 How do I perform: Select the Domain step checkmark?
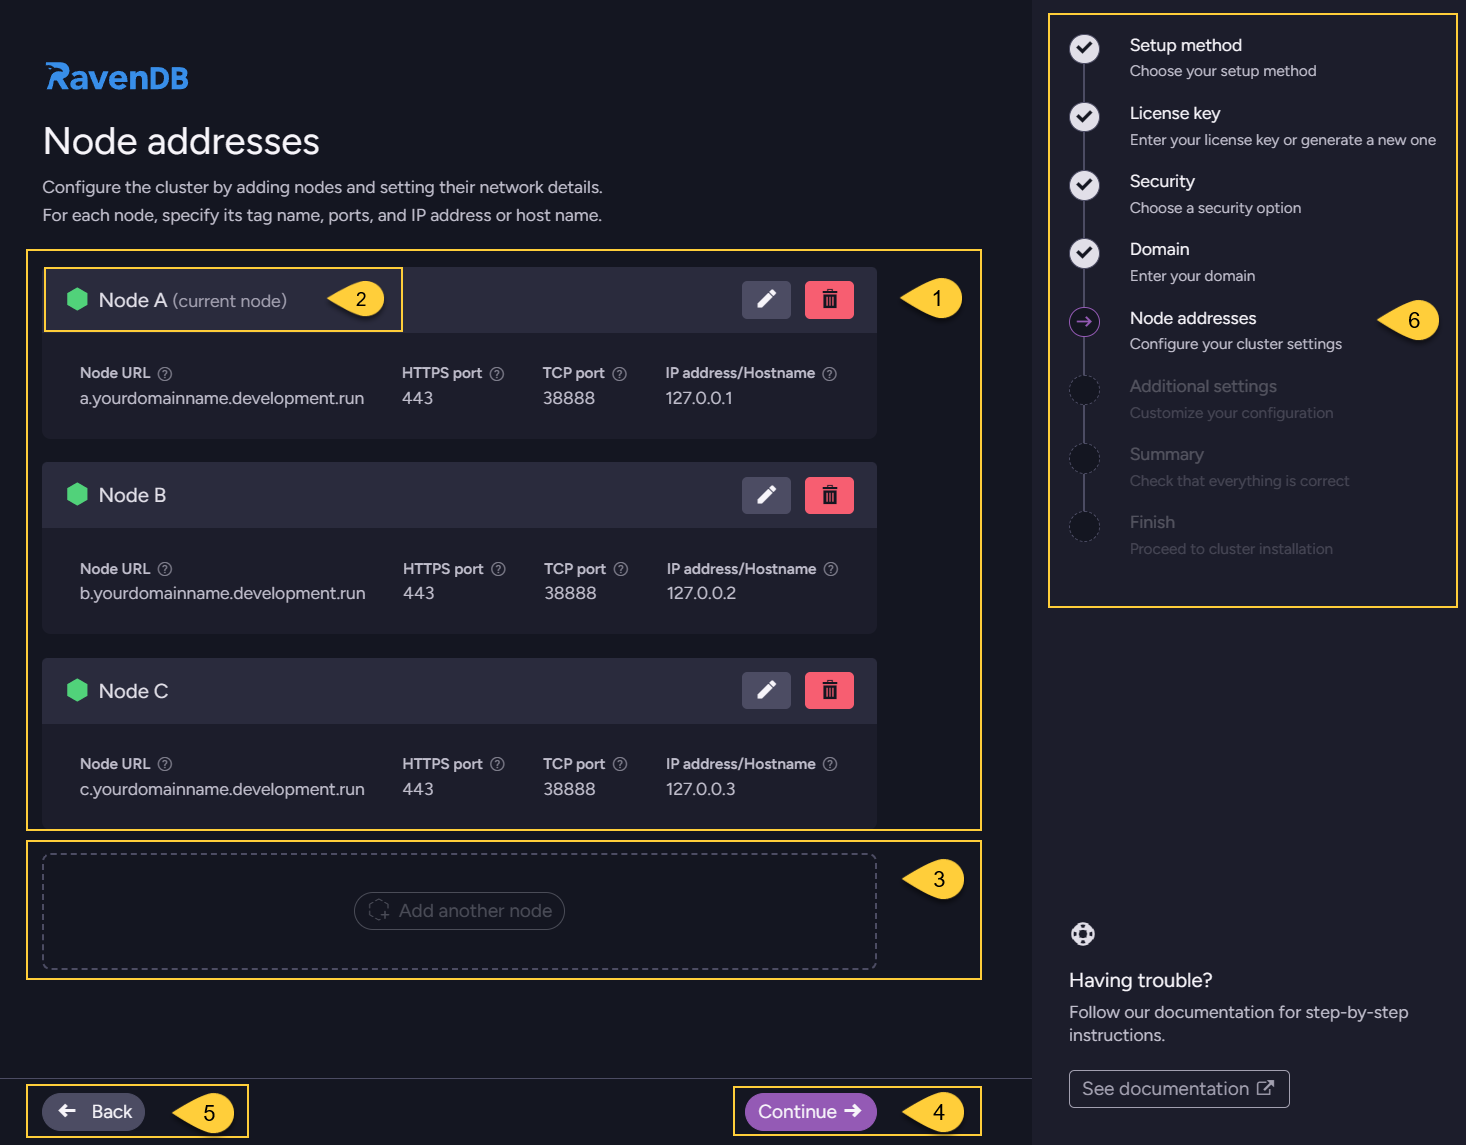tap(1084, 253)
